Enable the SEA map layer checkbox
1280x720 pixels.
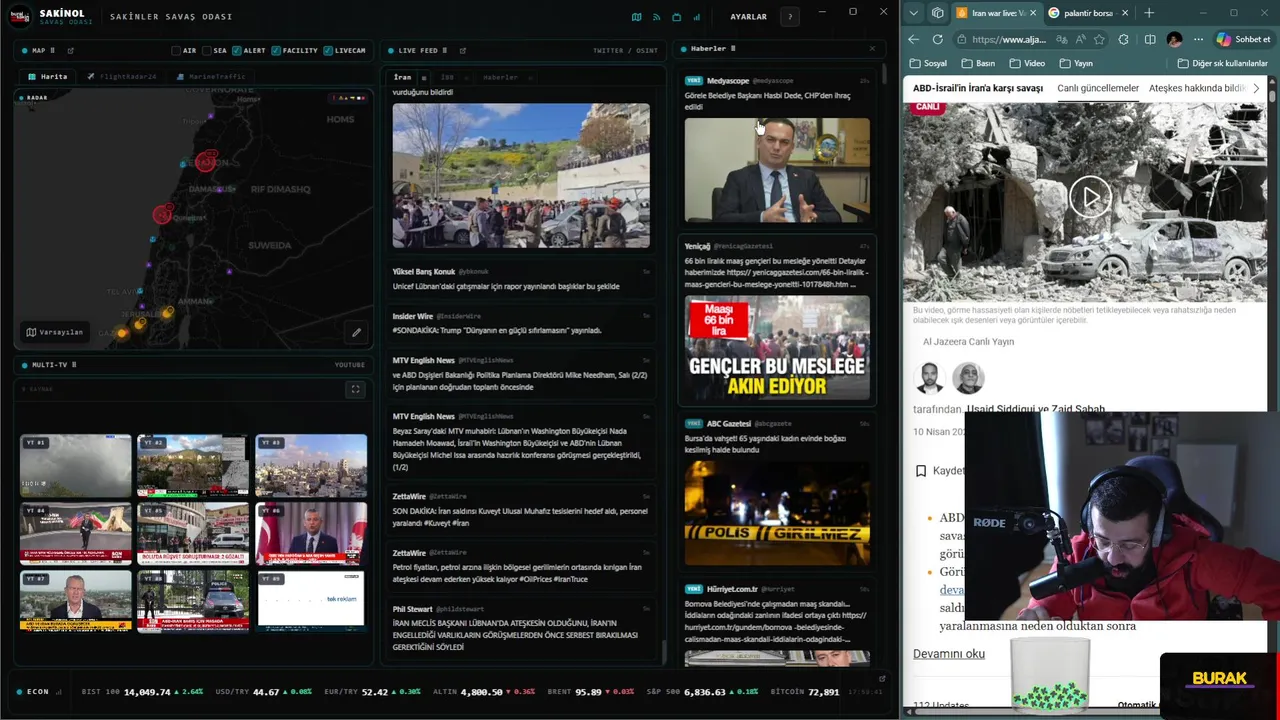coord(207,50)
